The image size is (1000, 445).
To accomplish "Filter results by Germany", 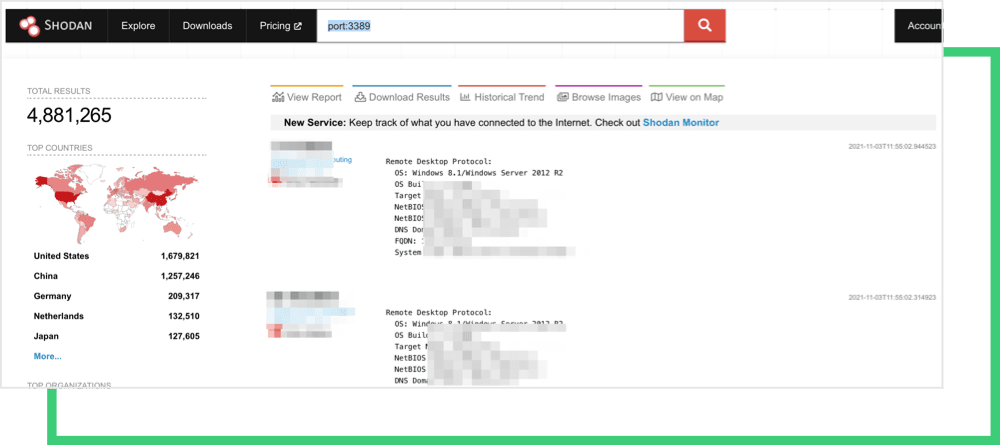I will point(52,296).
